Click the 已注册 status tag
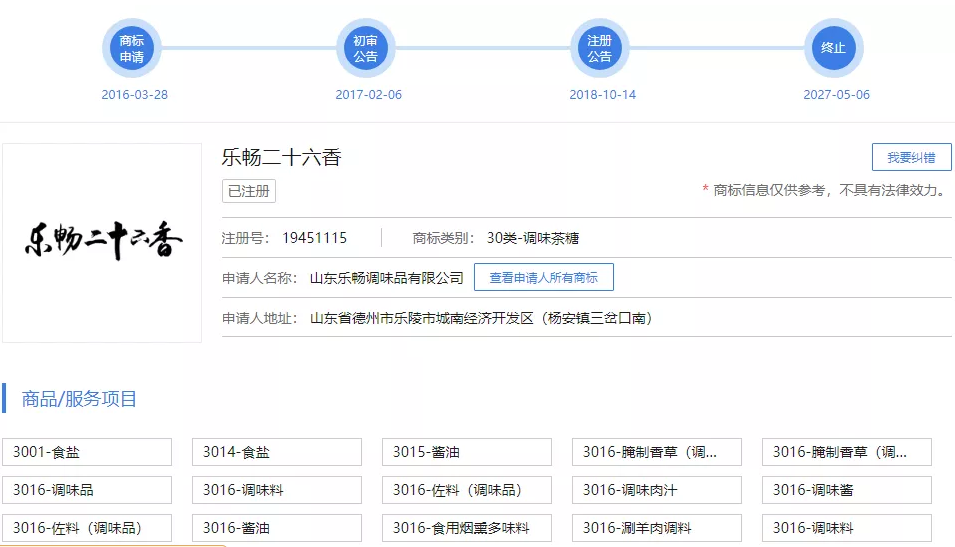The width and height of the screenshot is (955, 547). tap(248, 191)
